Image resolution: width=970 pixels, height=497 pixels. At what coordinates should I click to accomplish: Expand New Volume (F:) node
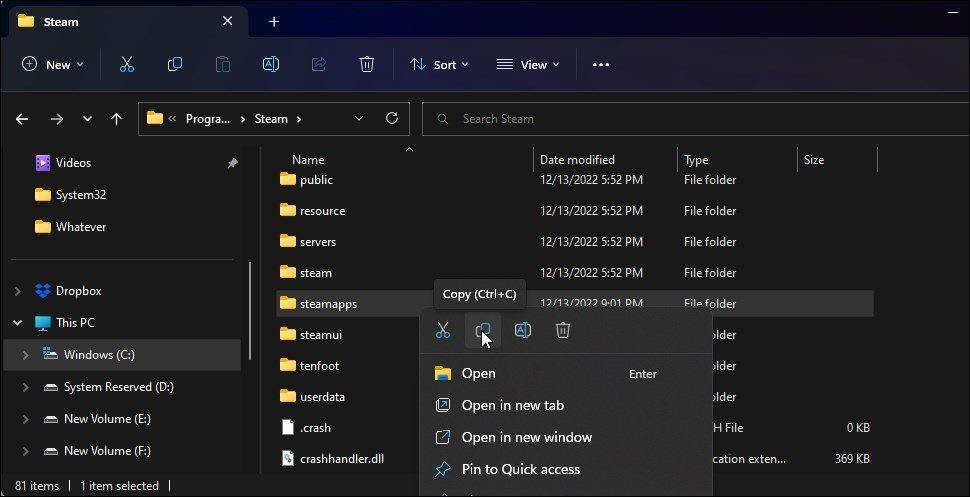[x=25, y=451]
